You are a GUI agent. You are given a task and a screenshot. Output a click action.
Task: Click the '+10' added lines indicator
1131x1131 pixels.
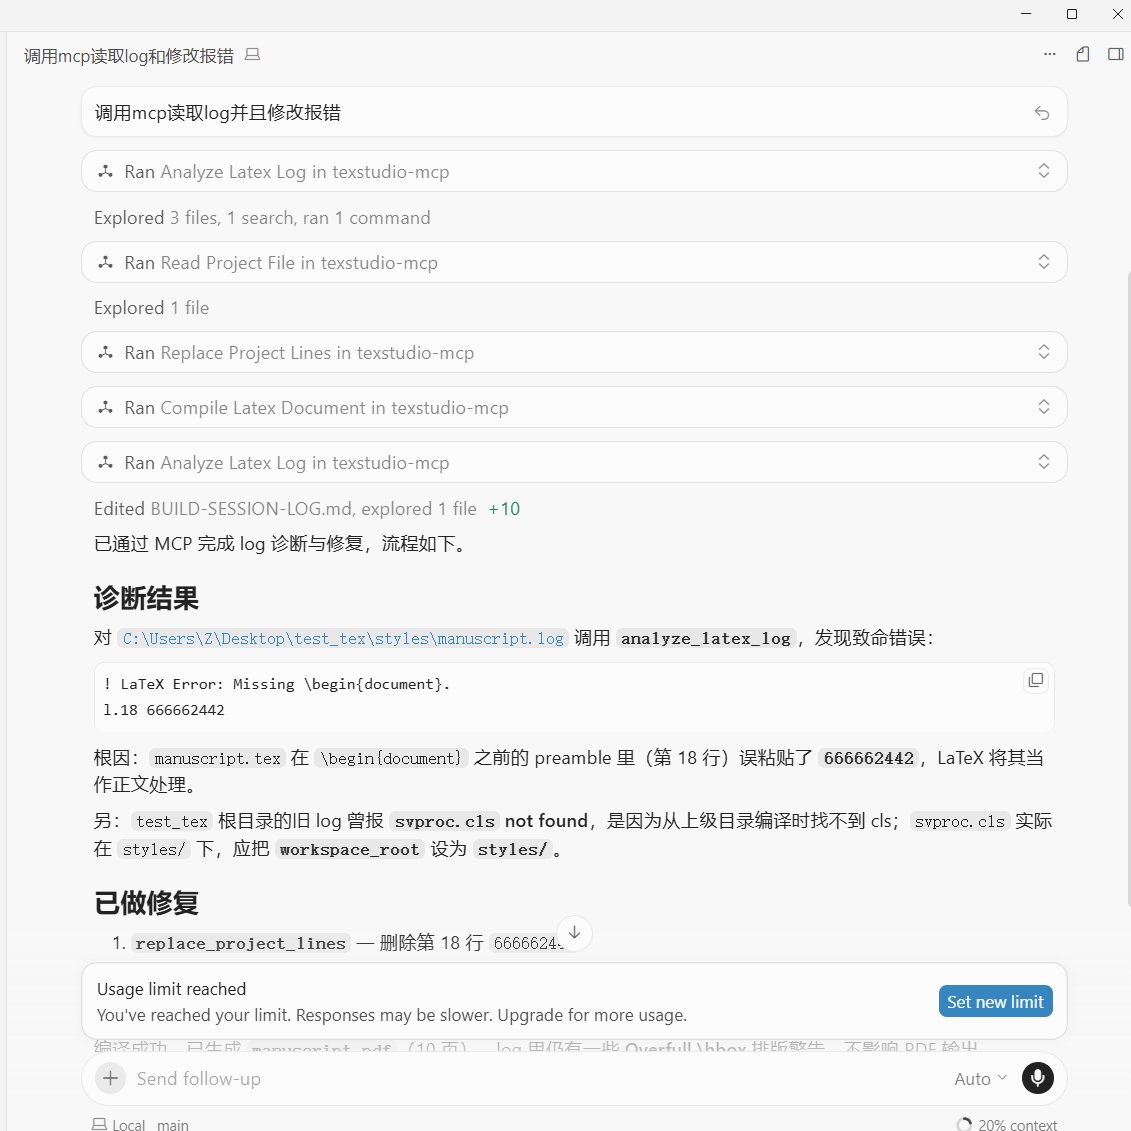pos(504,509)
